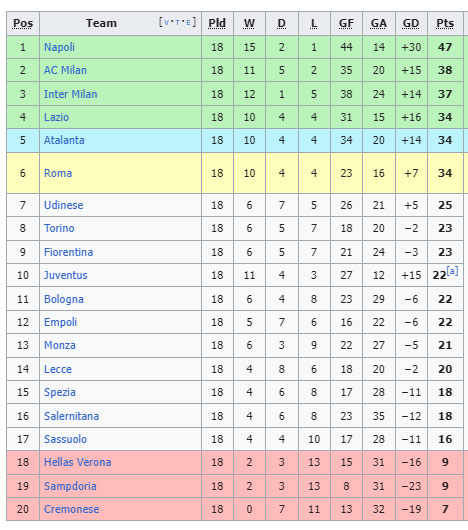Click the E (edit) link in header
The image size is (468, 530).
189,23
